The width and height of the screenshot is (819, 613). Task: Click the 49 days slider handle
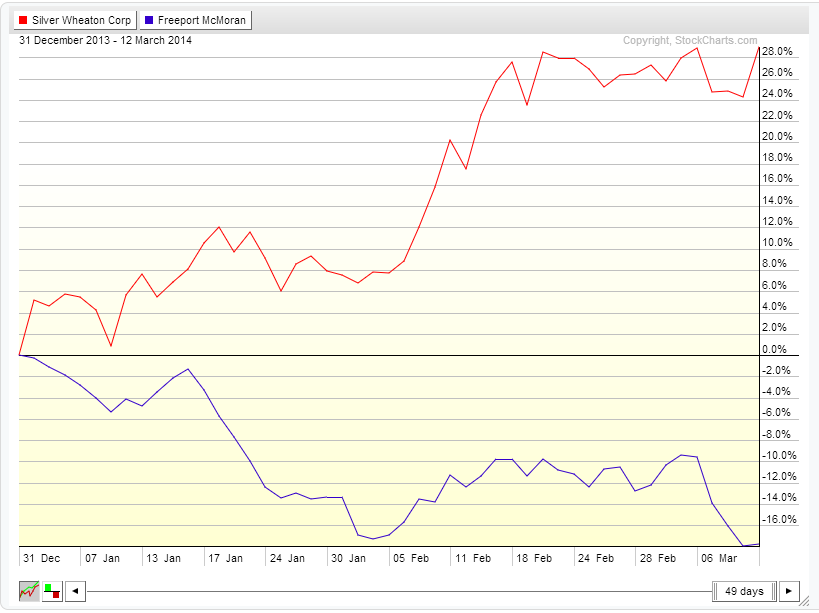[x=743, y=591]
